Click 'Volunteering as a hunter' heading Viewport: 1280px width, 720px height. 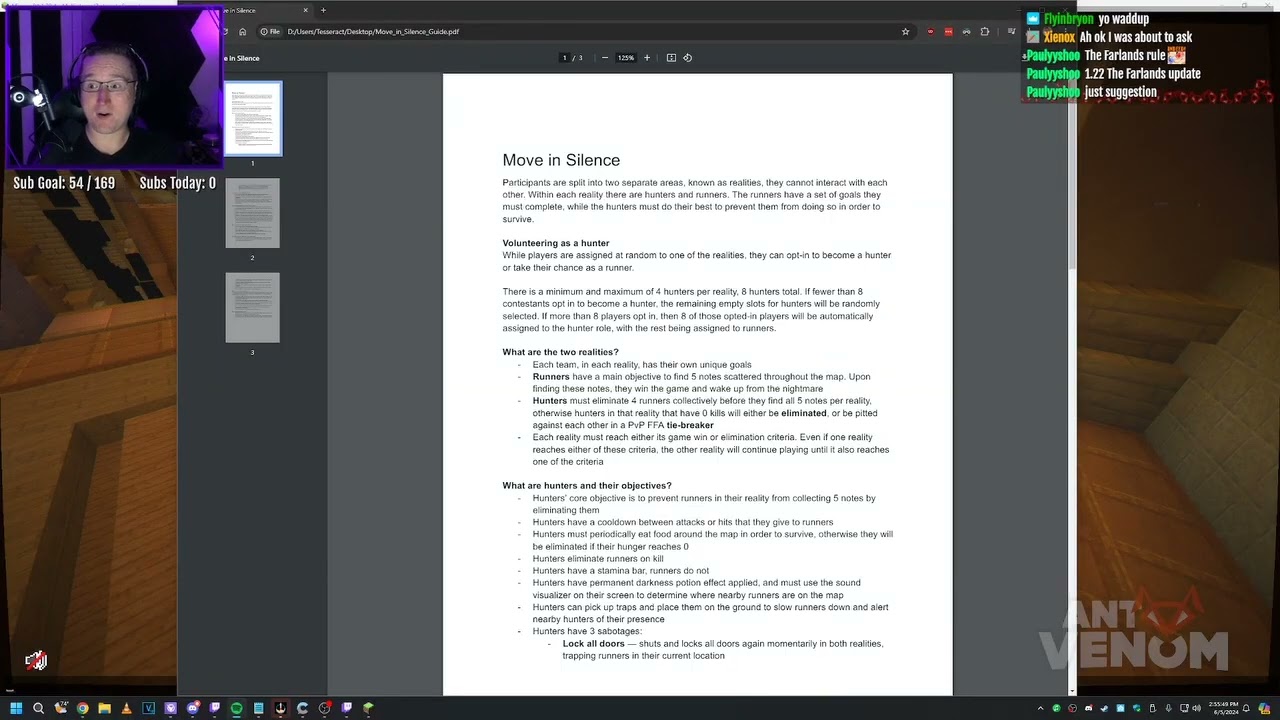point(556,243)
